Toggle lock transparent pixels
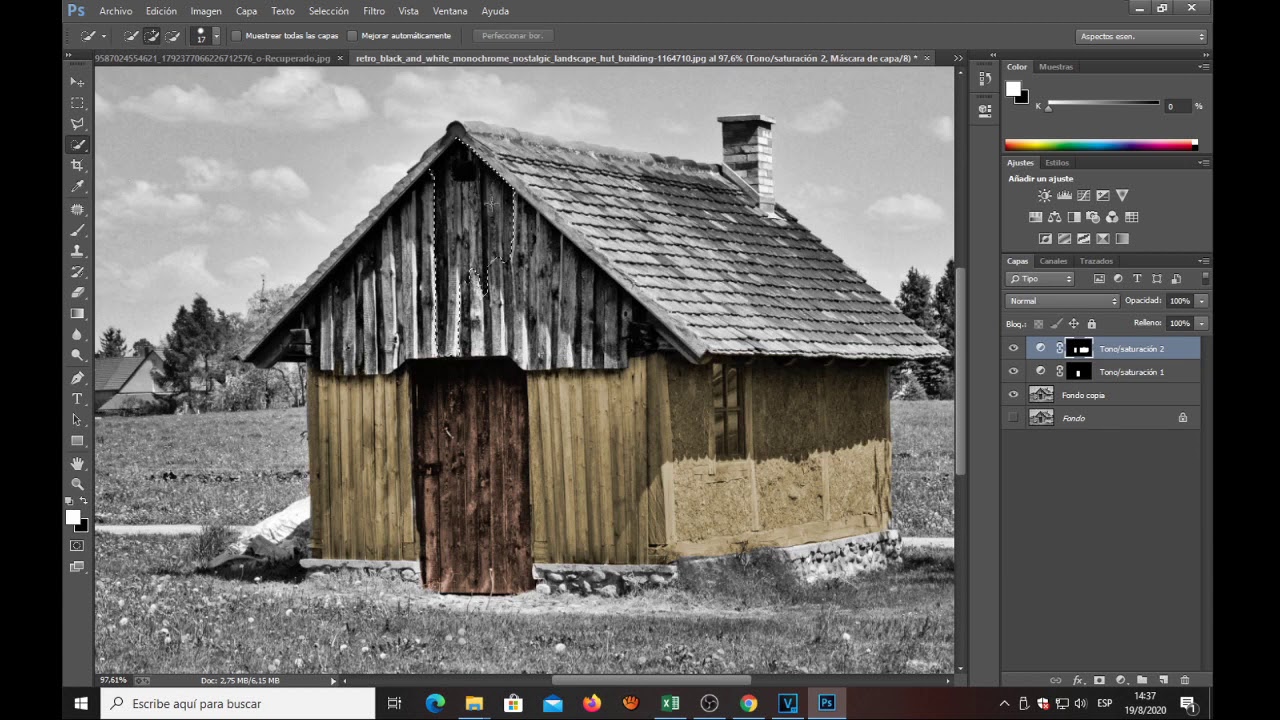 1038,324
